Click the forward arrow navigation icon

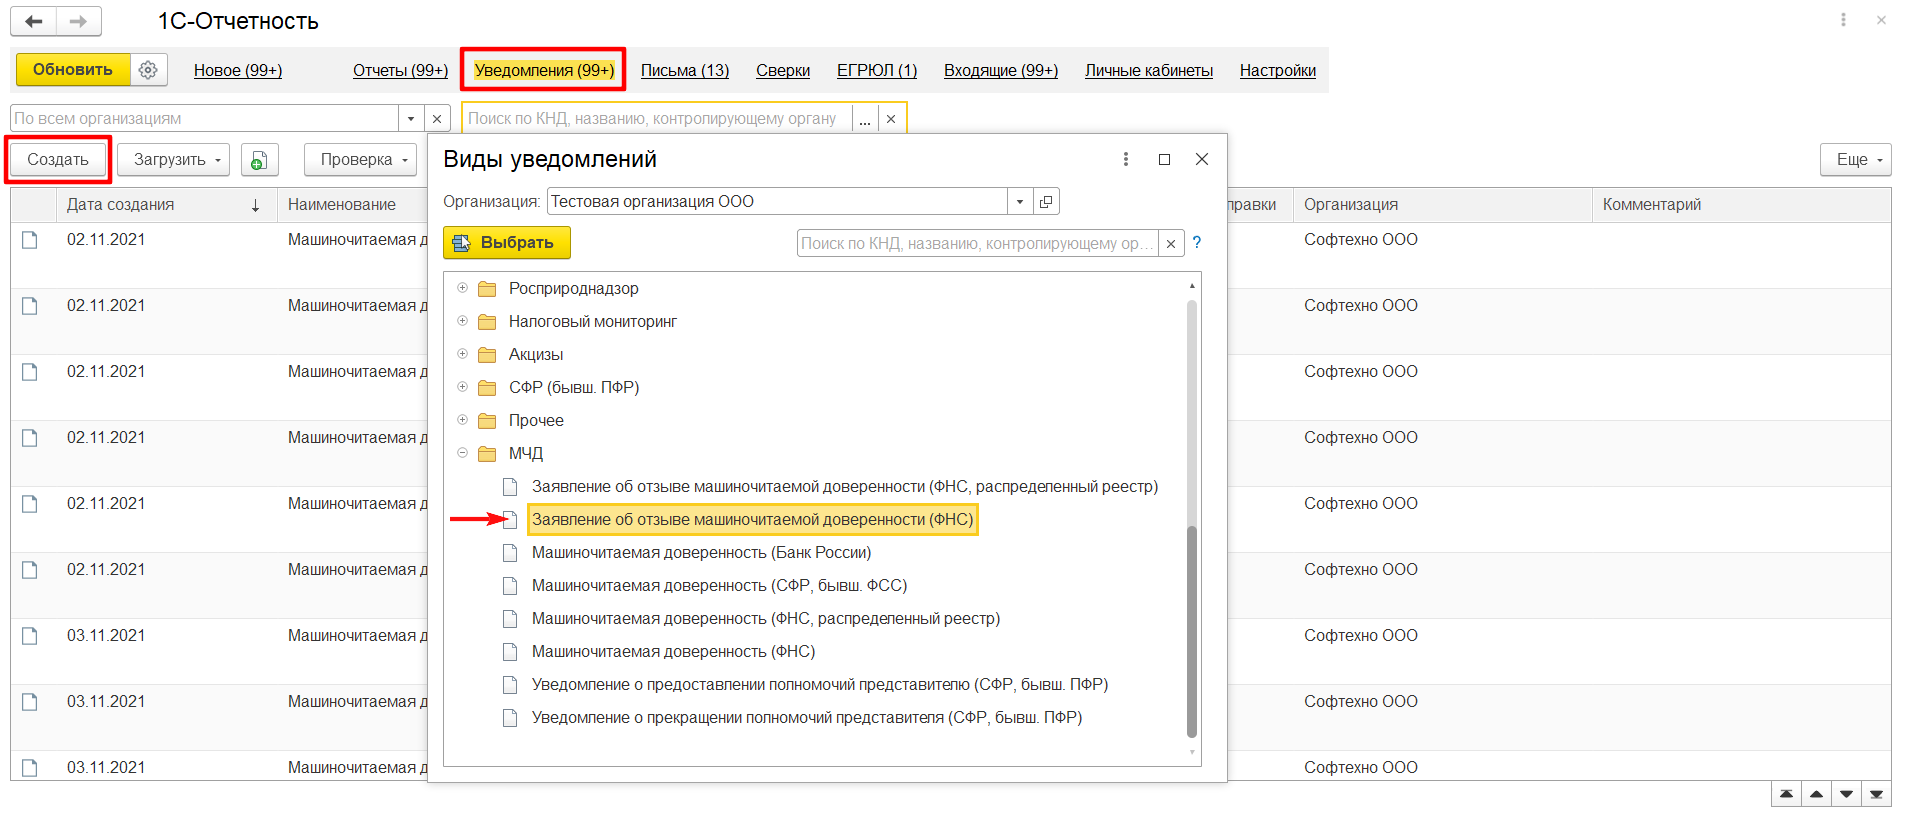point(78,21)
